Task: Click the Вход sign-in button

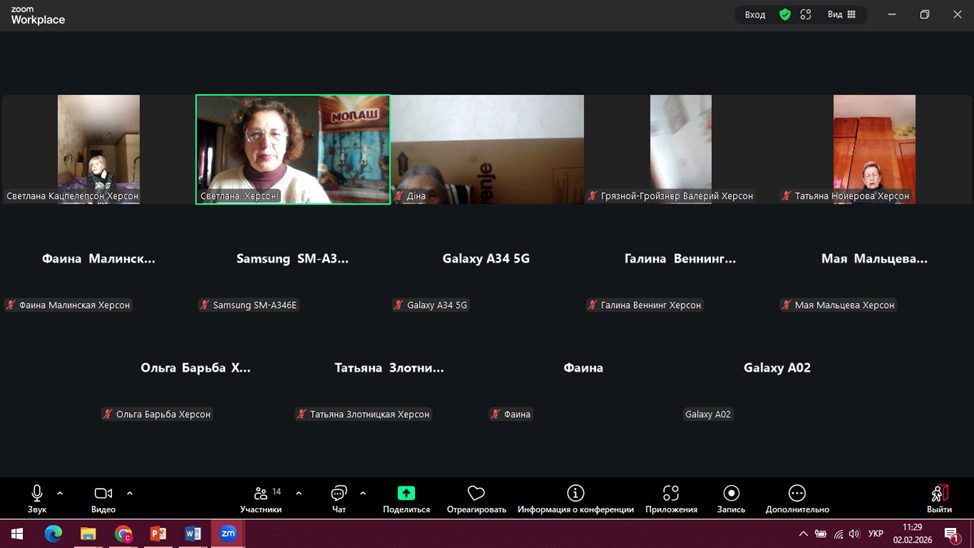Action: (x=755, y=15)
